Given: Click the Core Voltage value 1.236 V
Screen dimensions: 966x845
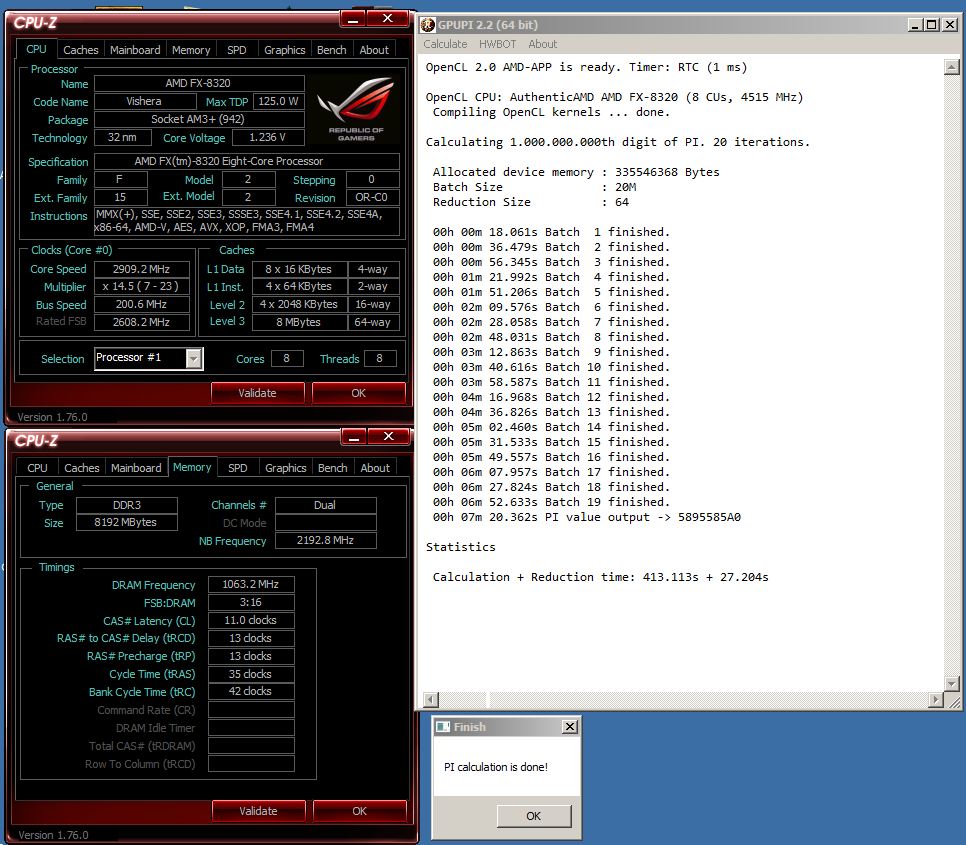Looking at the screenshot, I should (x=267, y=137).
